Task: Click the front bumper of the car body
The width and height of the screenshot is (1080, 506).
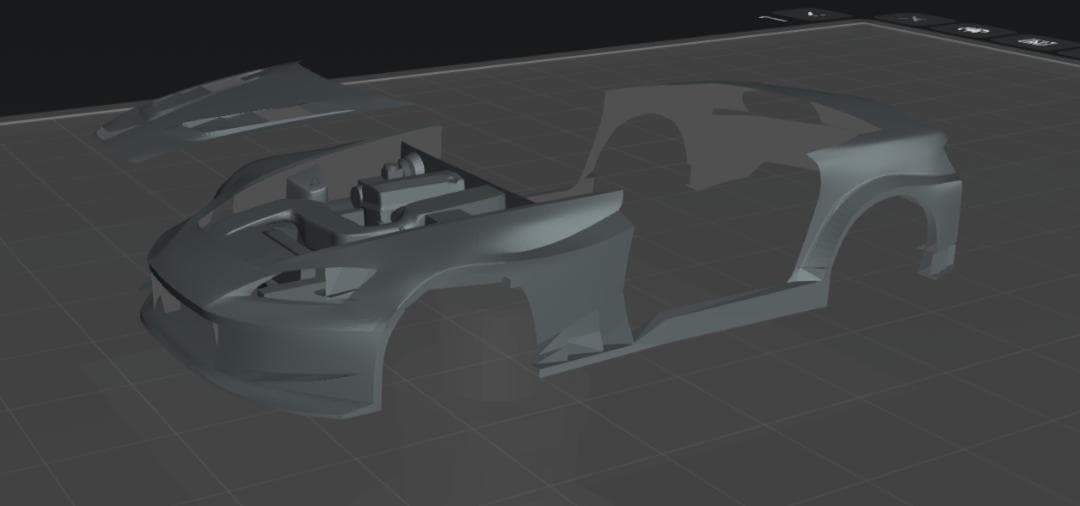Action: (x=250, y=350)
